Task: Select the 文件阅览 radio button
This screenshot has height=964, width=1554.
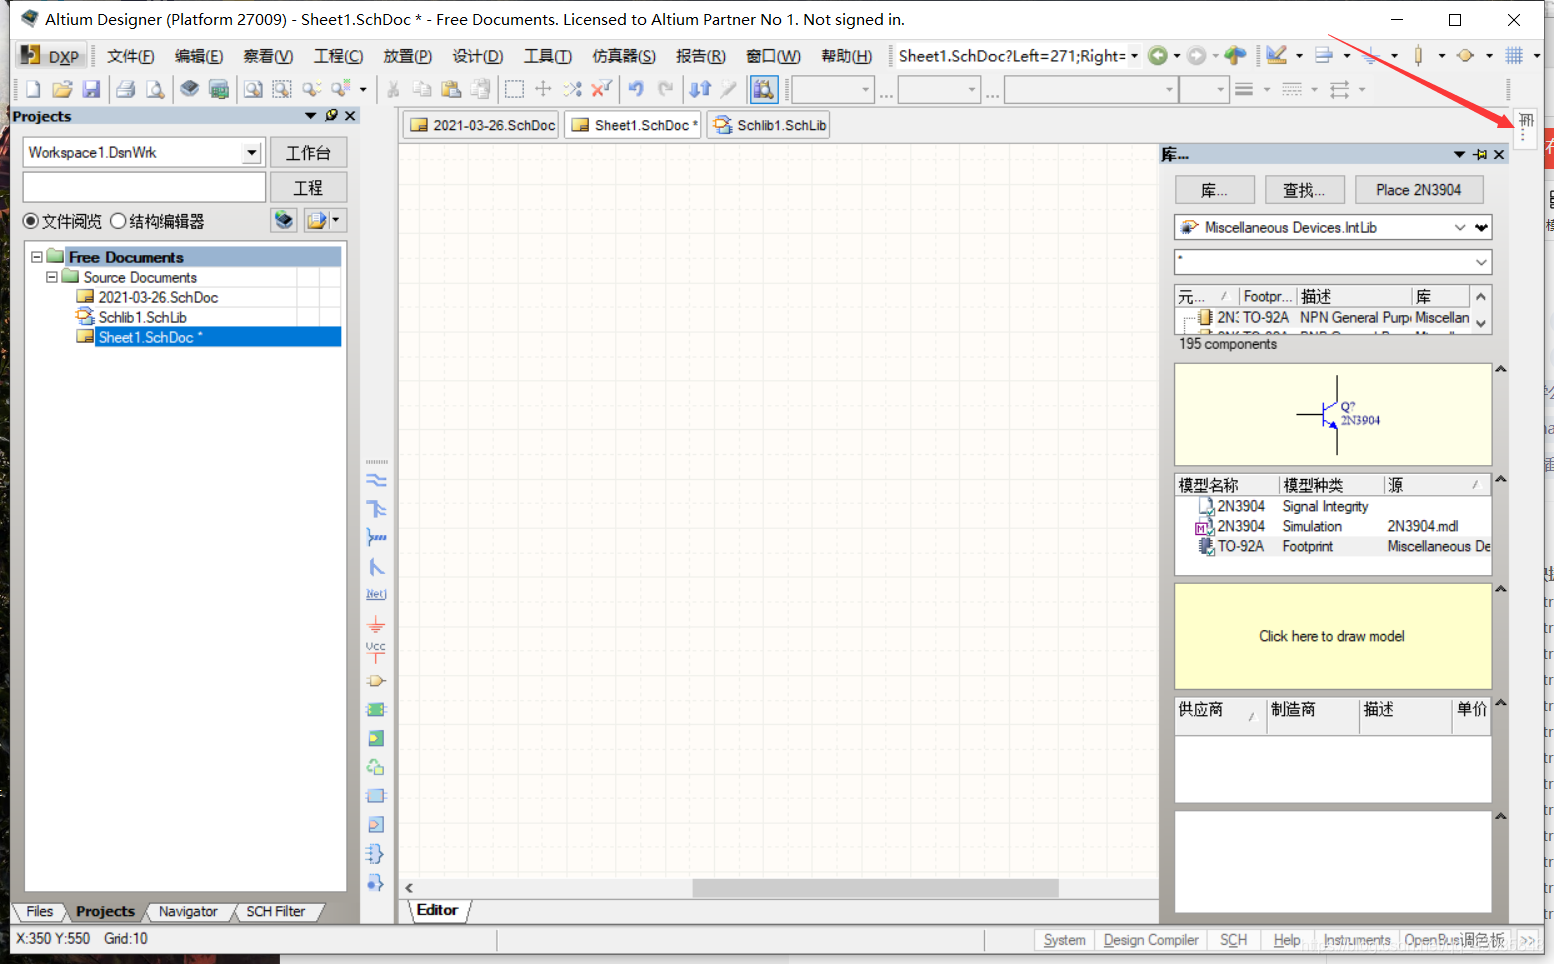Action: pyautogui.click(x=31, y=221)
